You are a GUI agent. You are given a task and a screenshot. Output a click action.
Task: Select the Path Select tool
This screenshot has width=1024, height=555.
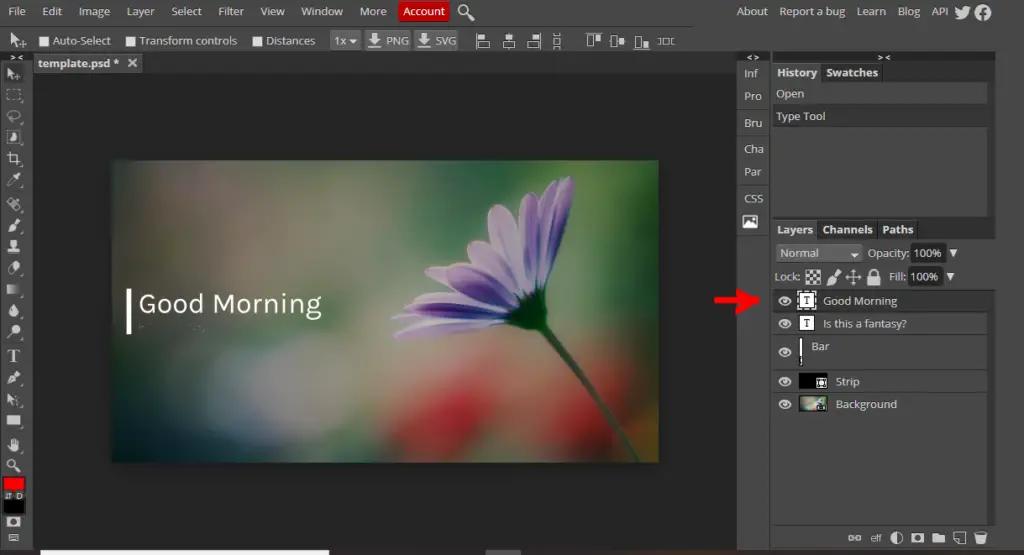(x=13, y=399)
